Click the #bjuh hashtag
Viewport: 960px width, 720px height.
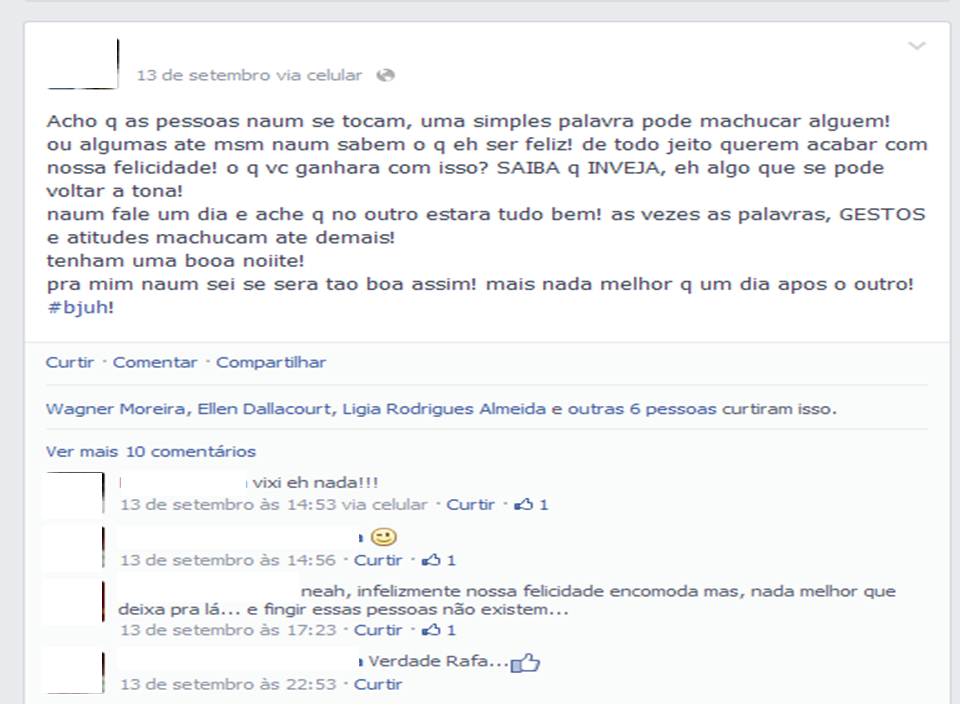click(x=78, y=307)
